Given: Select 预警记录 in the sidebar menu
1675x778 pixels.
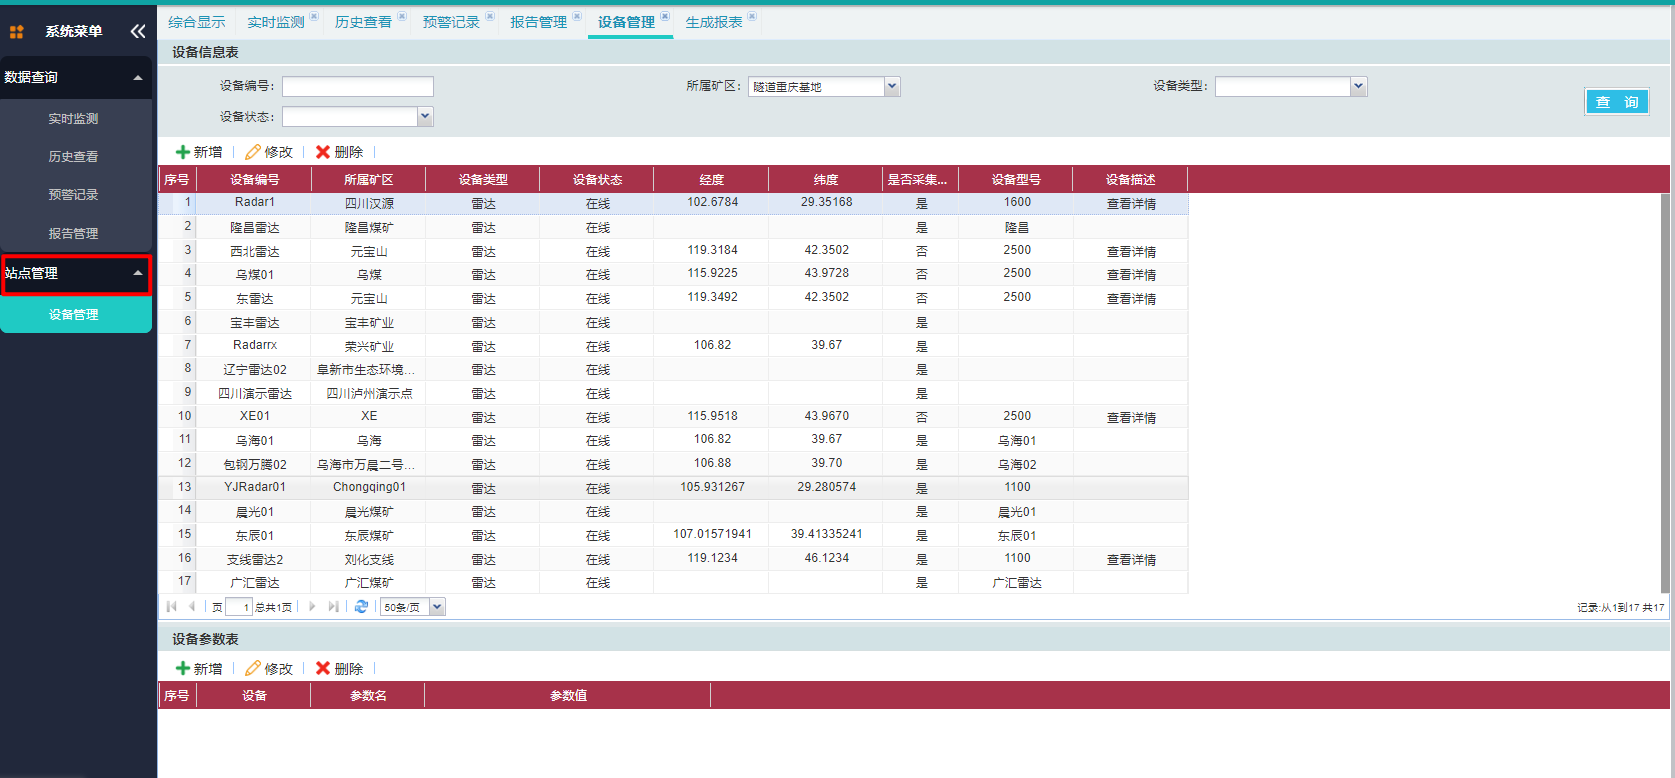Looking at the screenshot, I should click(73, 195).
